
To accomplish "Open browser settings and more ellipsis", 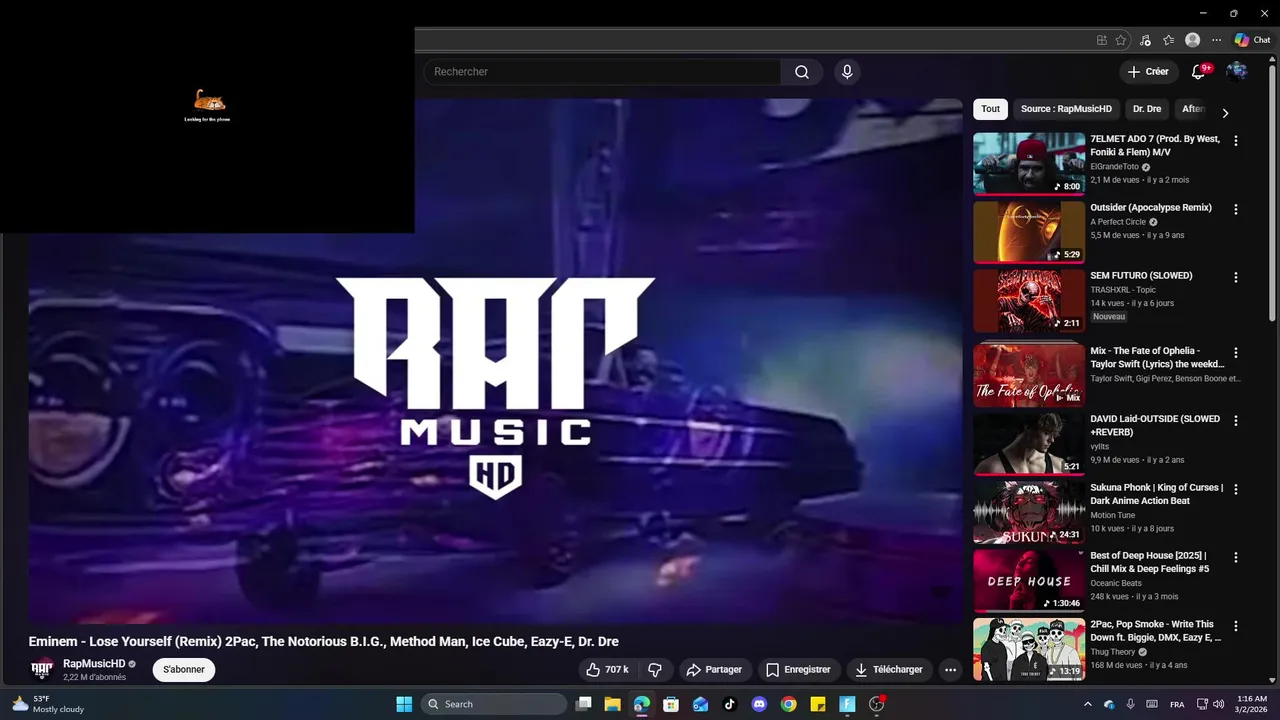I will [1216, 40].
